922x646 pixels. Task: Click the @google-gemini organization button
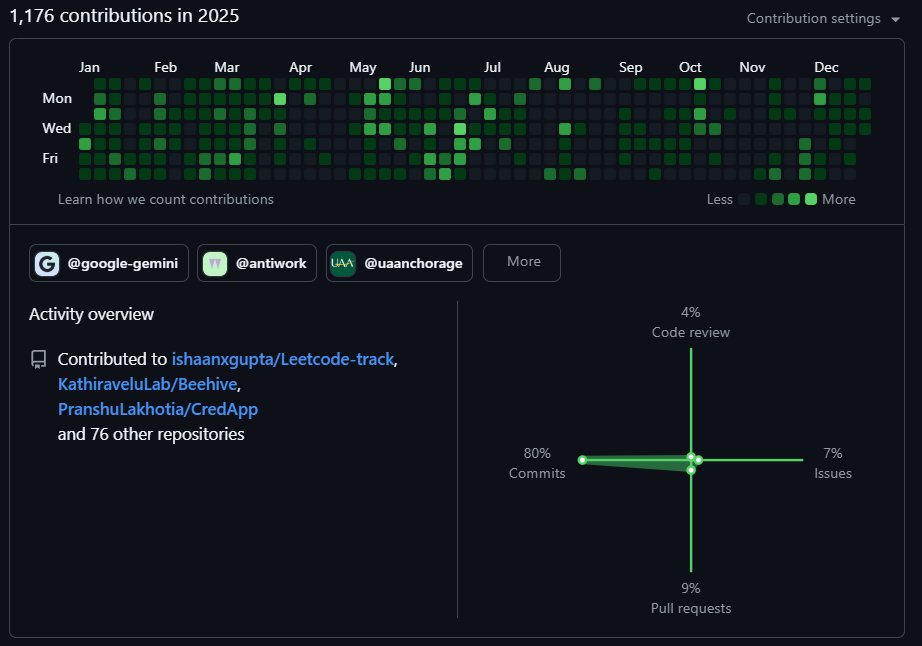pyautogui.click(x=109, y=263)
